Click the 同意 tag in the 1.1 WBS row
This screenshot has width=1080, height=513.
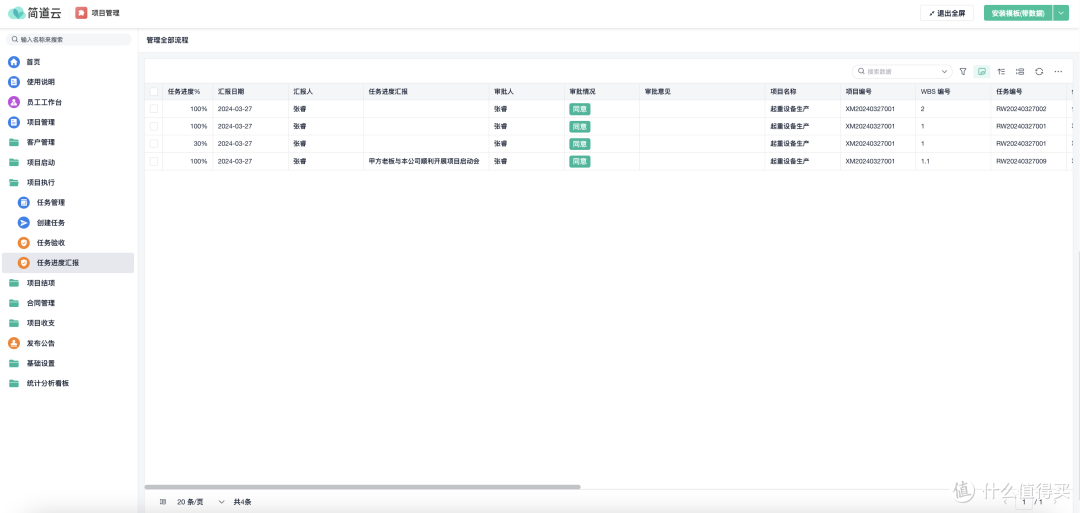[579, 161]
